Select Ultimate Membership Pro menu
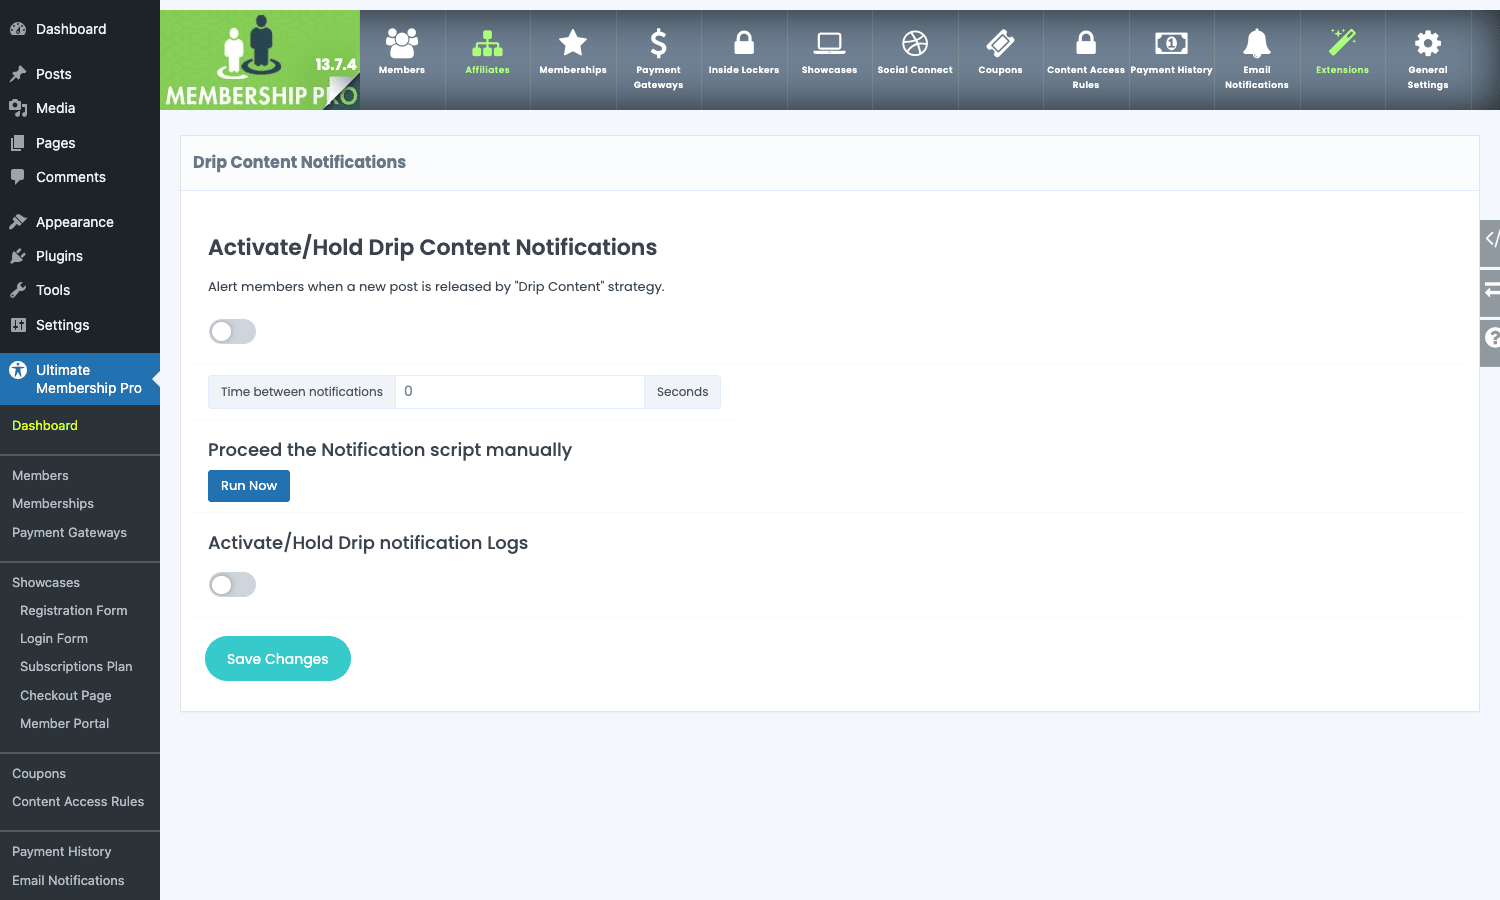Viewport: 1500px width, 900px height. [x=80, y=379]
